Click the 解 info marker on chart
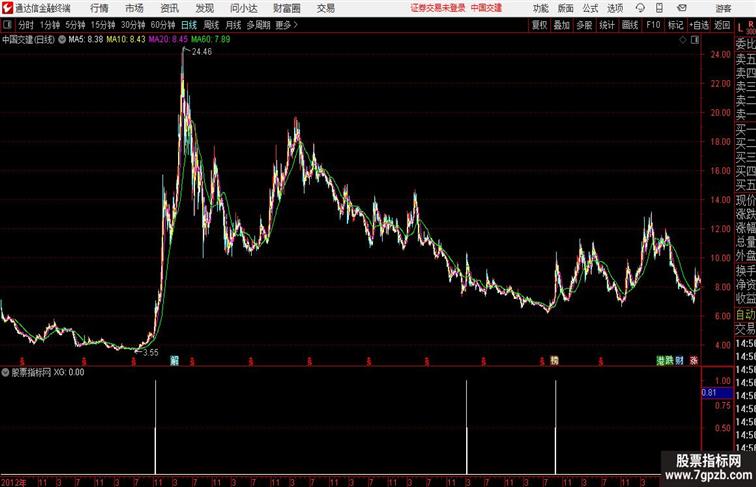 175,360
